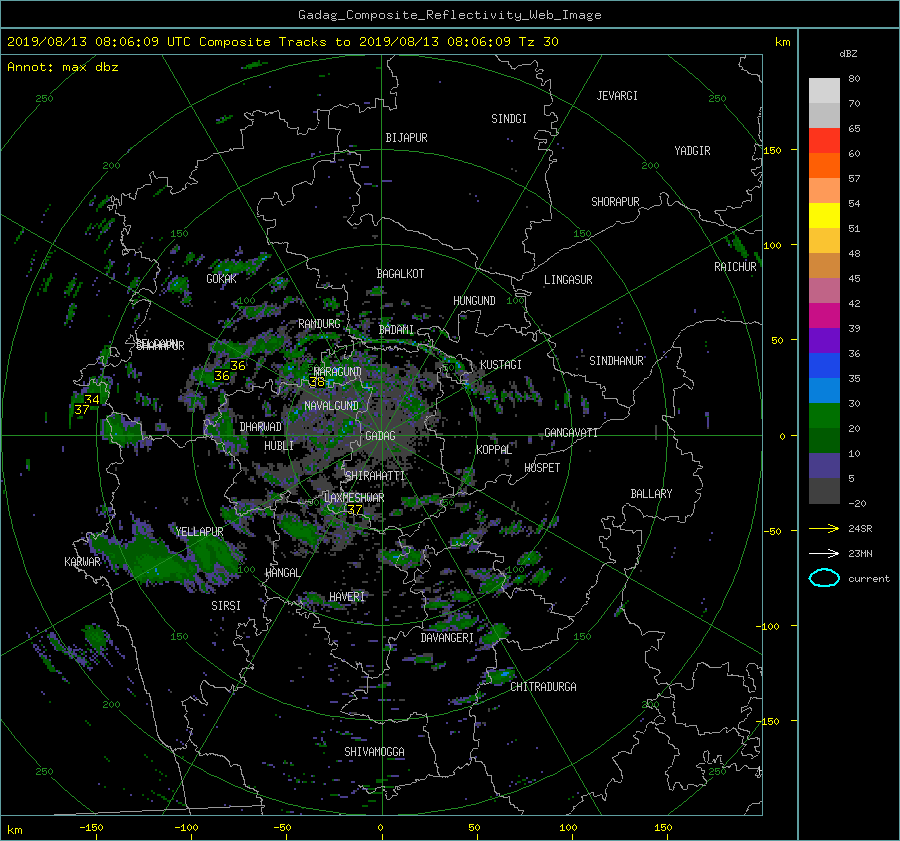The height and width of the screenshot is (841, 900).
Task: Click the 'SINDGI' city label
Action: coord(509,119)
